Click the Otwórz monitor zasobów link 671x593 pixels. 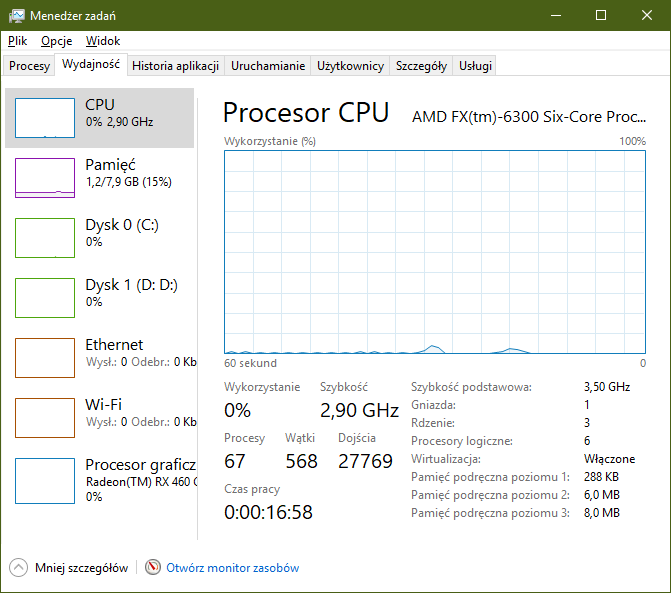pos(232,568)
